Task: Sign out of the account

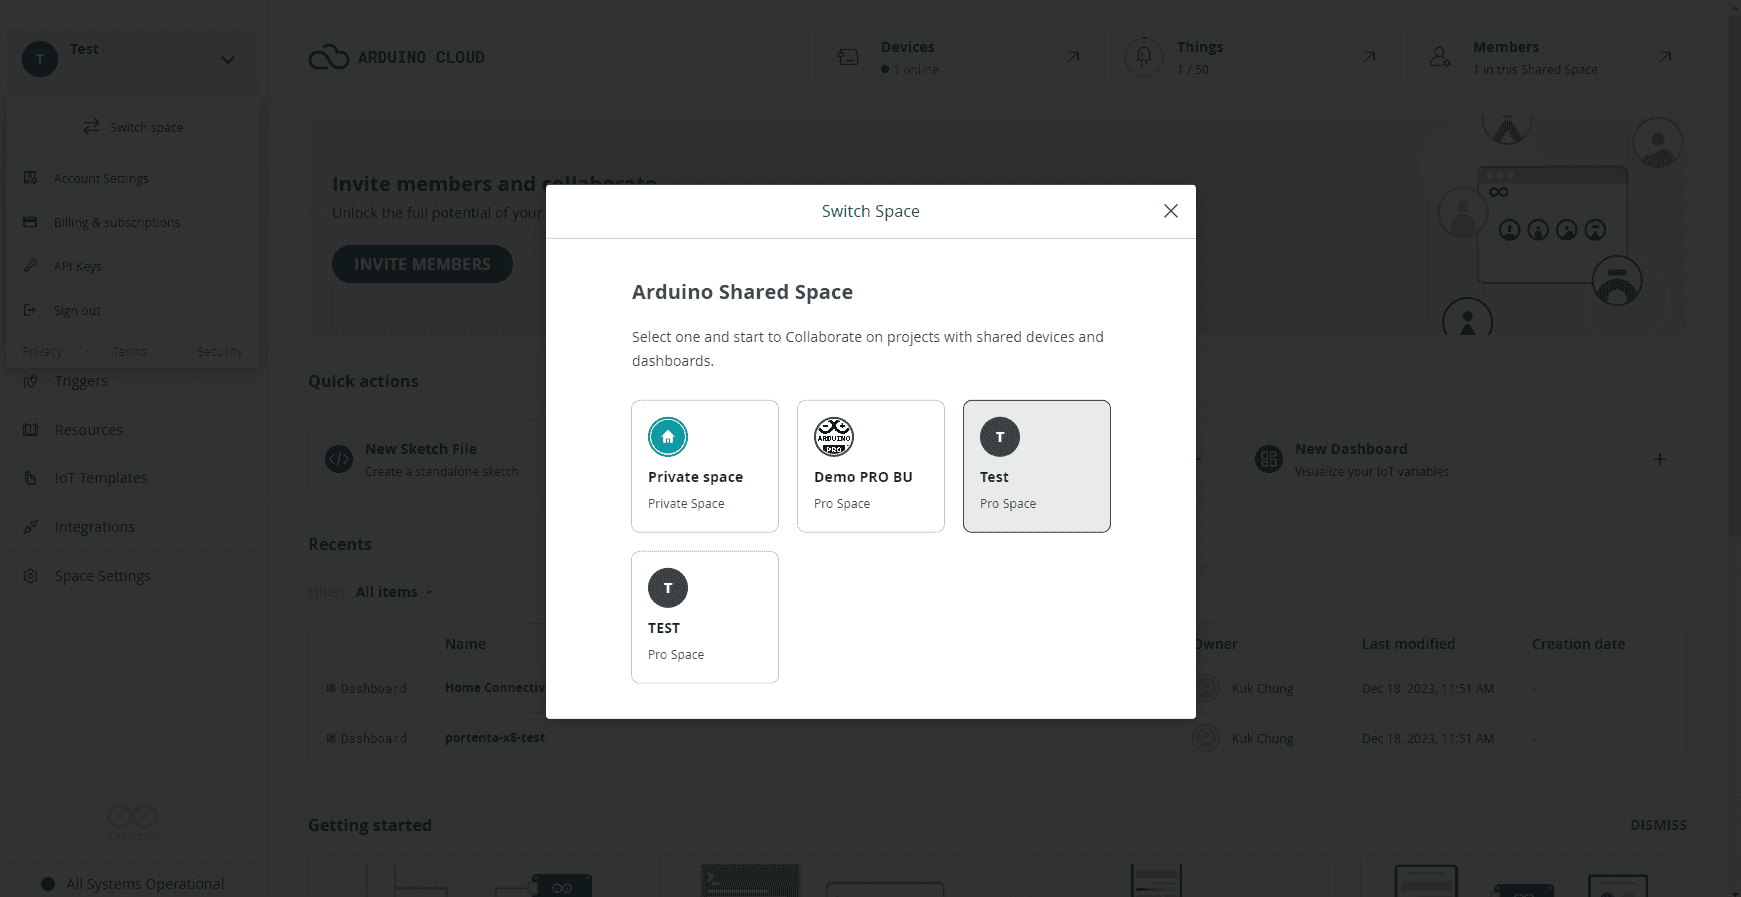Action: tap(77, 311)
